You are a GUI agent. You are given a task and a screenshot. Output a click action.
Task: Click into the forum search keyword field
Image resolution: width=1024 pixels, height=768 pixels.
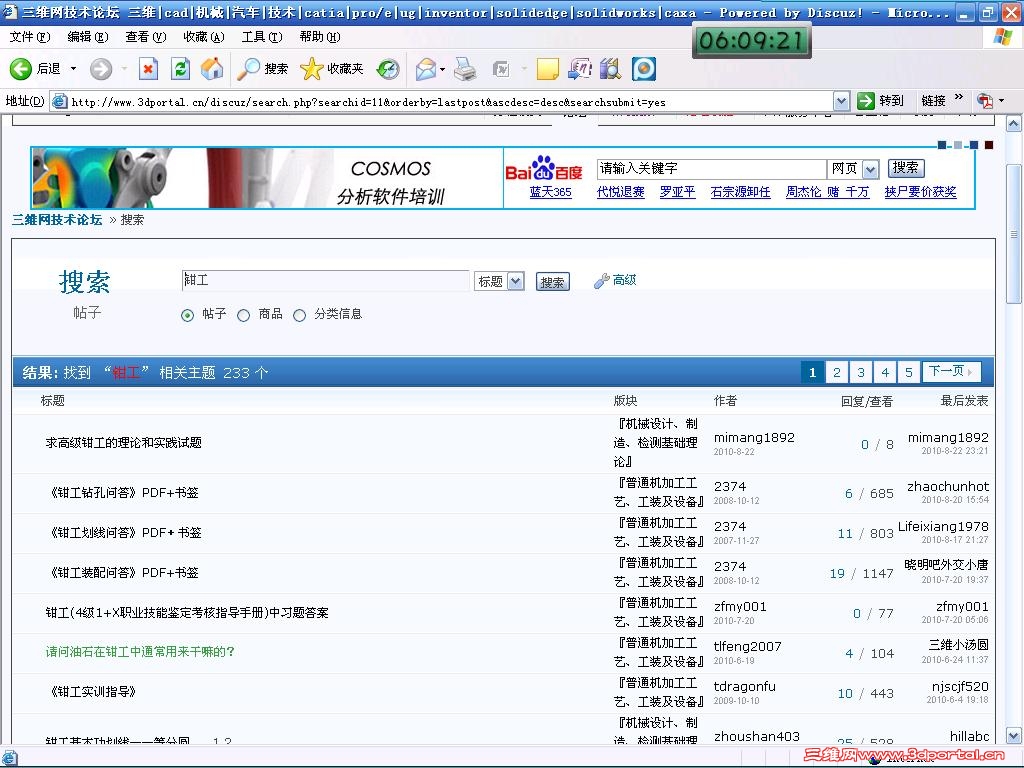(x=325, y=281)
